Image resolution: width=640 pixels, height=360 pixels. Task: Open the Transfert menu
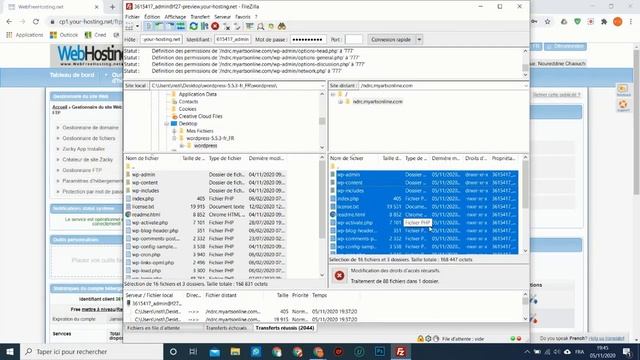tap(200, 17)
